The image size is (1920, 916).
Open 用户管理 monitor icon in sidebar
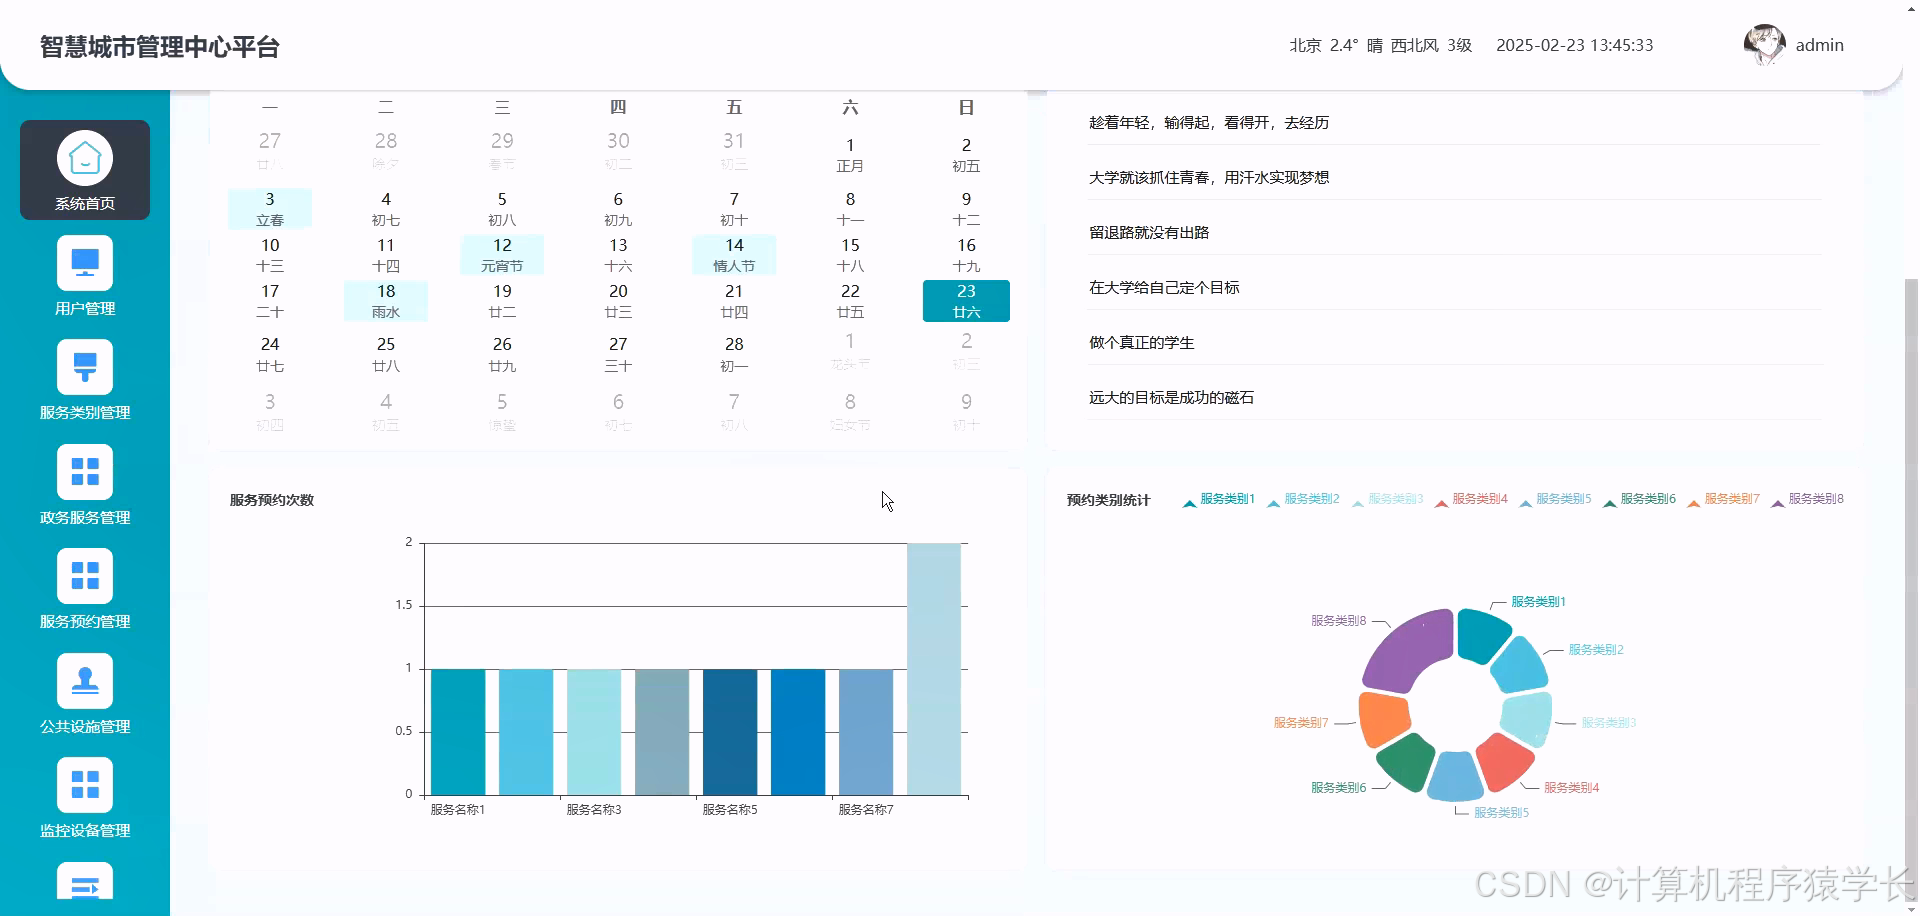[x=85, y=263]
